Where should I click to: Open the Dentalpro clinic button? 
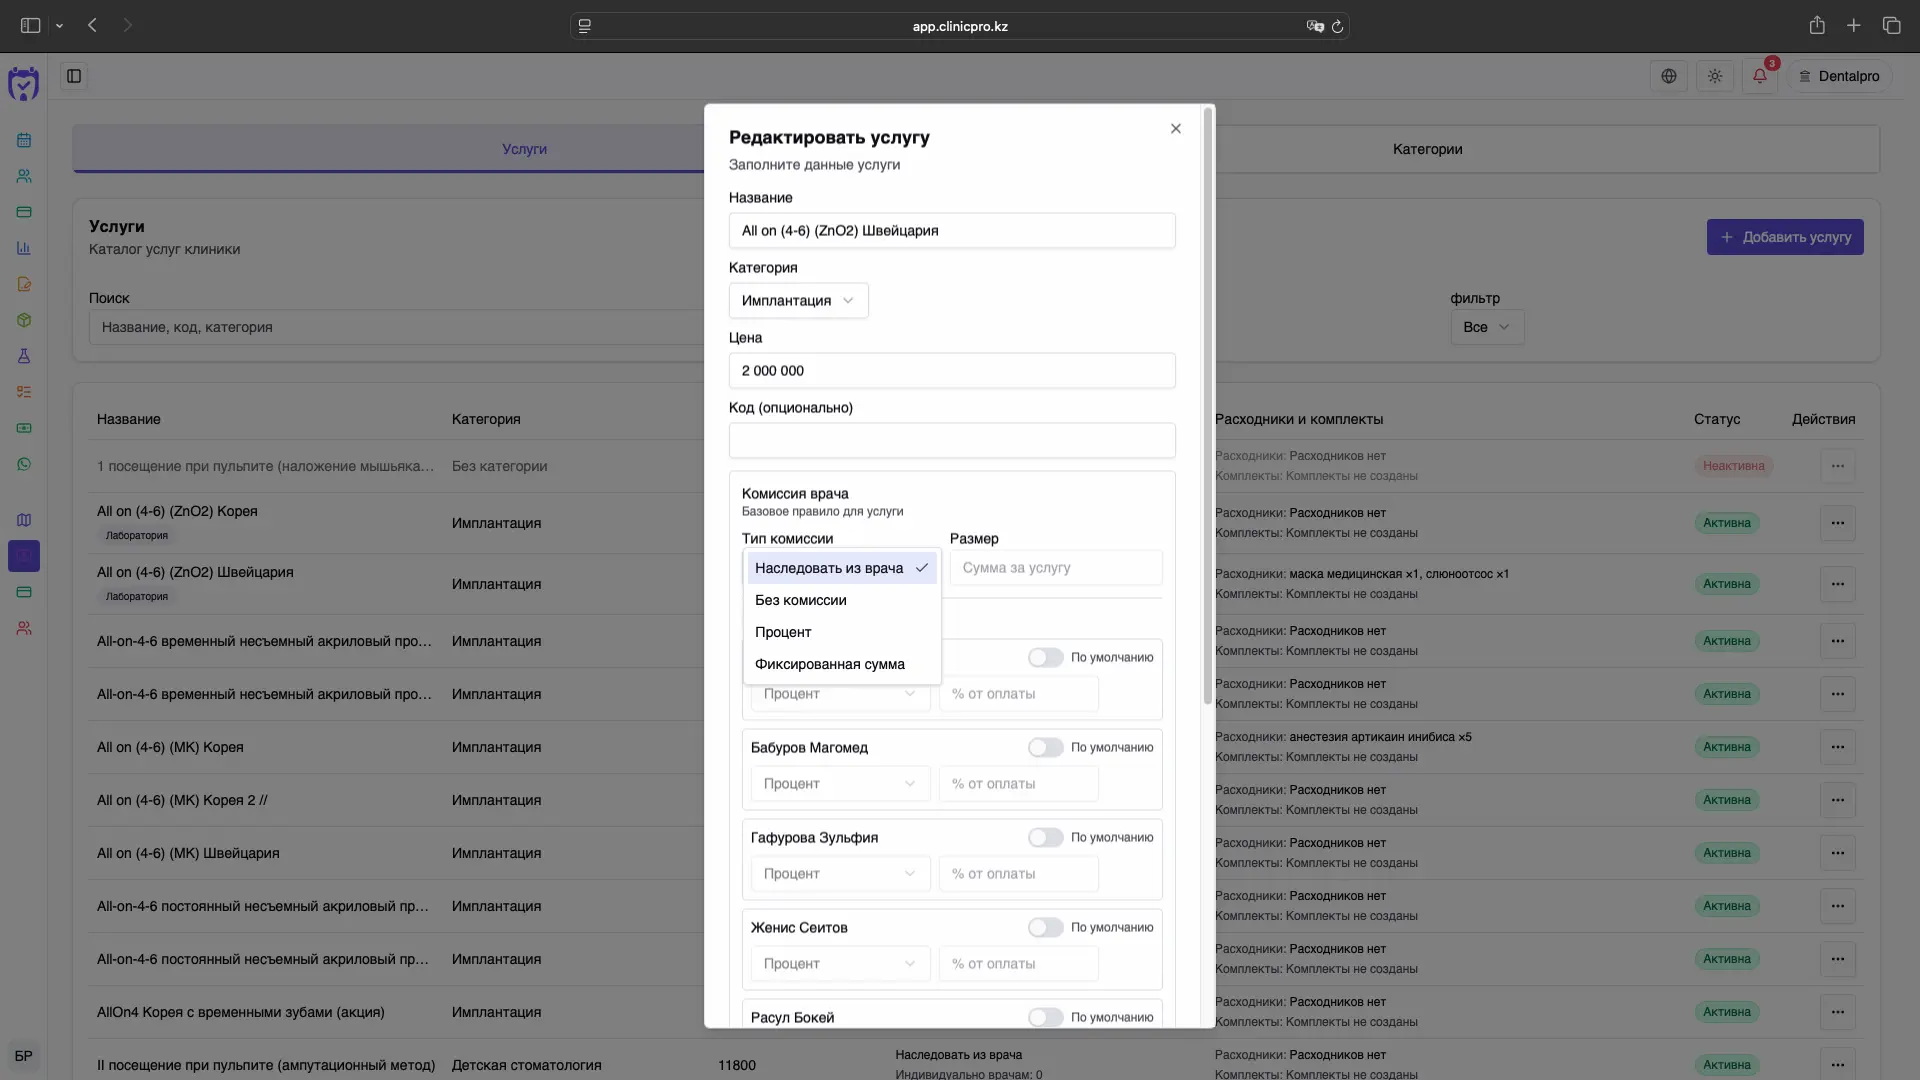click(1839, 76)
